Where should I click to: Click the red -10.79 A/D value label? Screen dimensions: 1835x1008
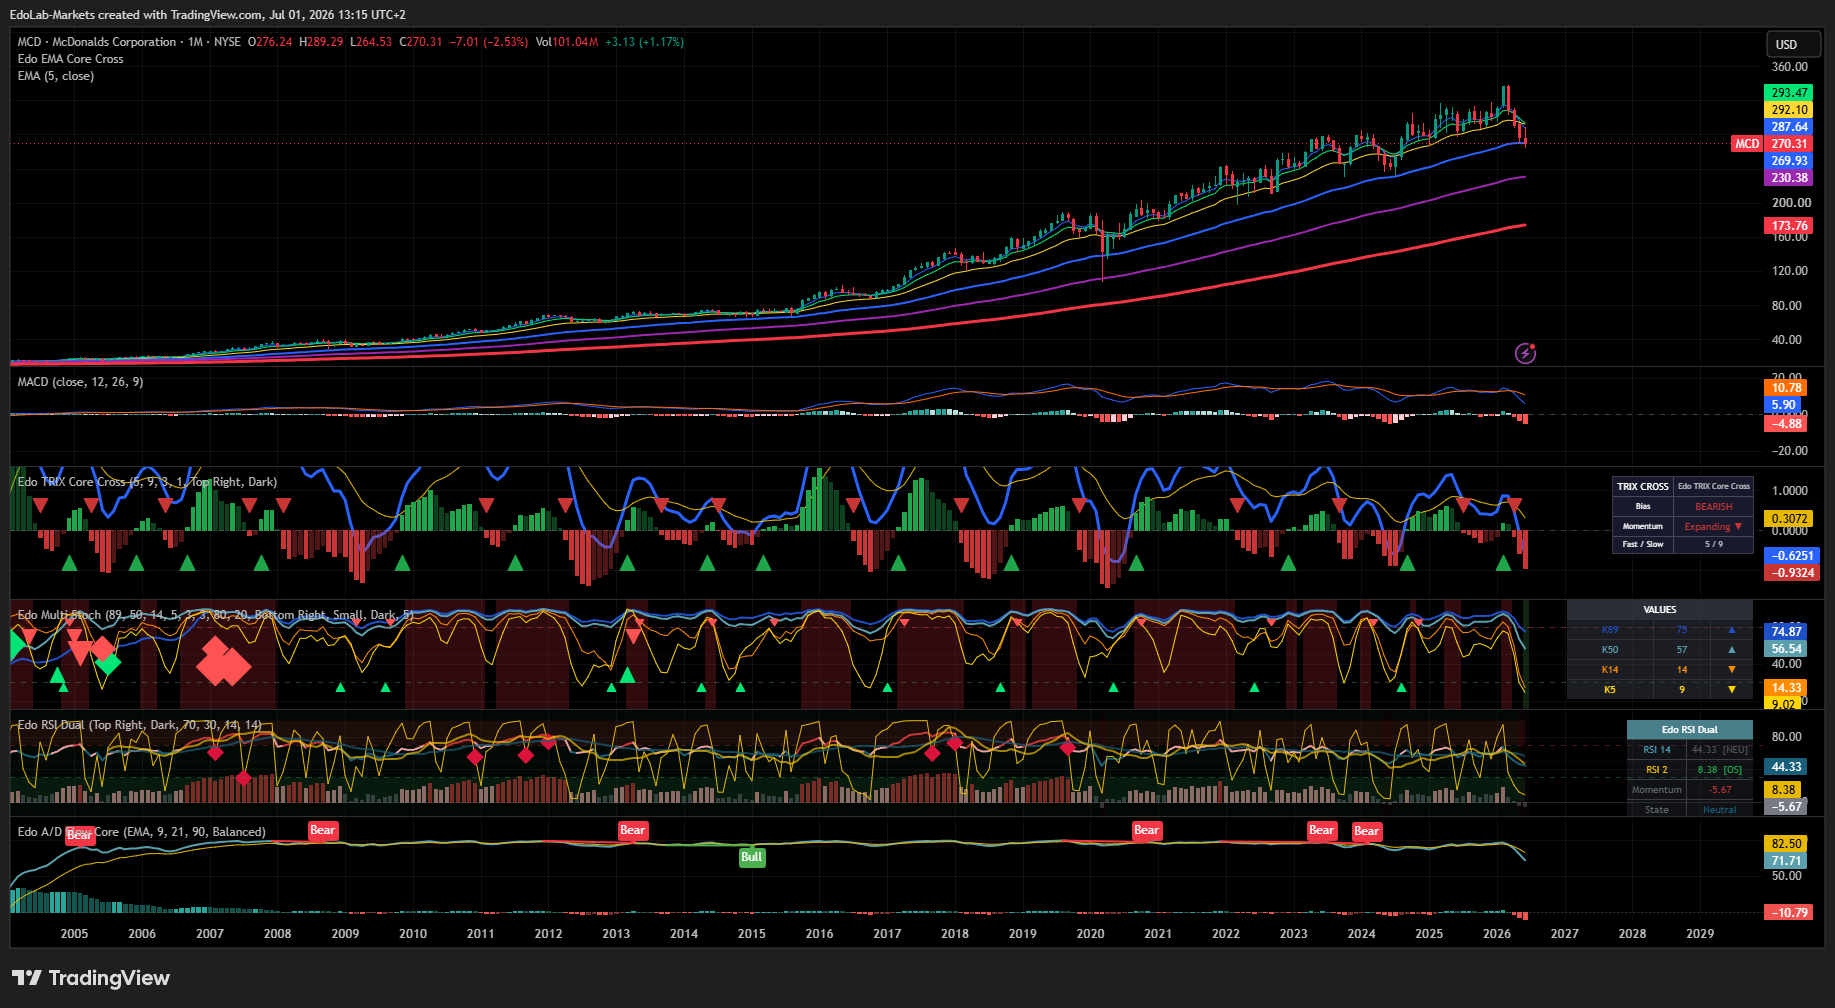click(x=1790, y=913)
